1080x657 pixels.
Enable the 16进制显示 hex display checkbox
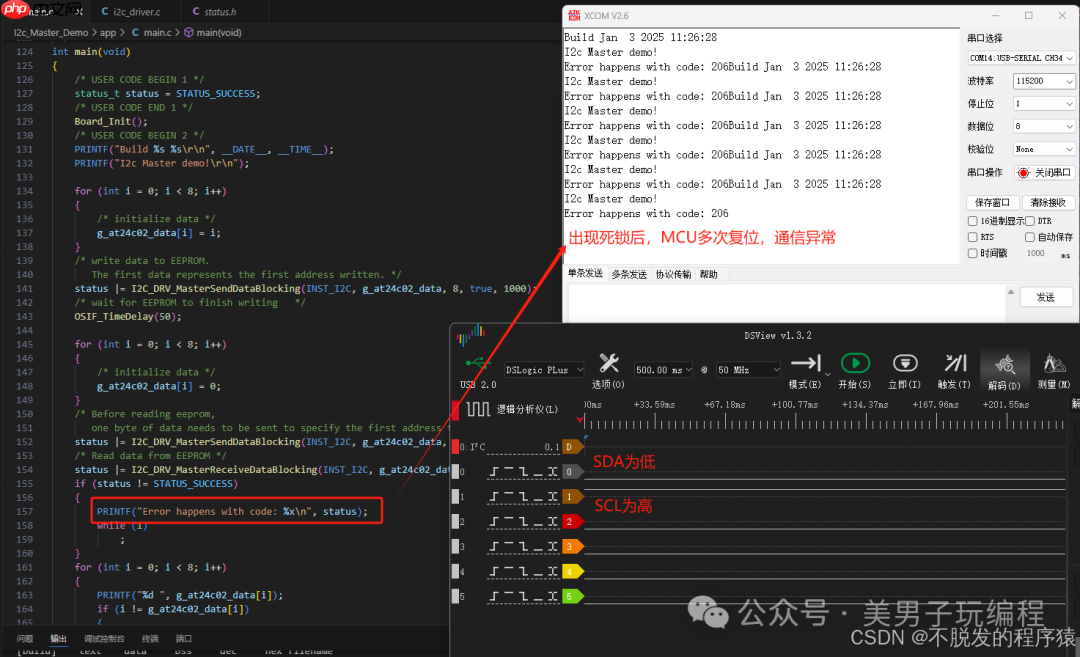973,221
